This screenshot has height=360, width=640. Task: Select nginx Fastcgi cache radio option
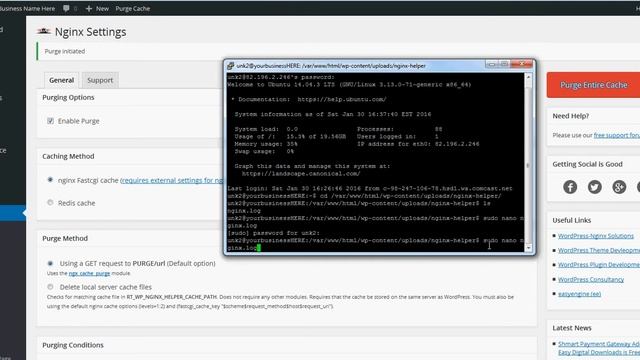coord(50,180)
